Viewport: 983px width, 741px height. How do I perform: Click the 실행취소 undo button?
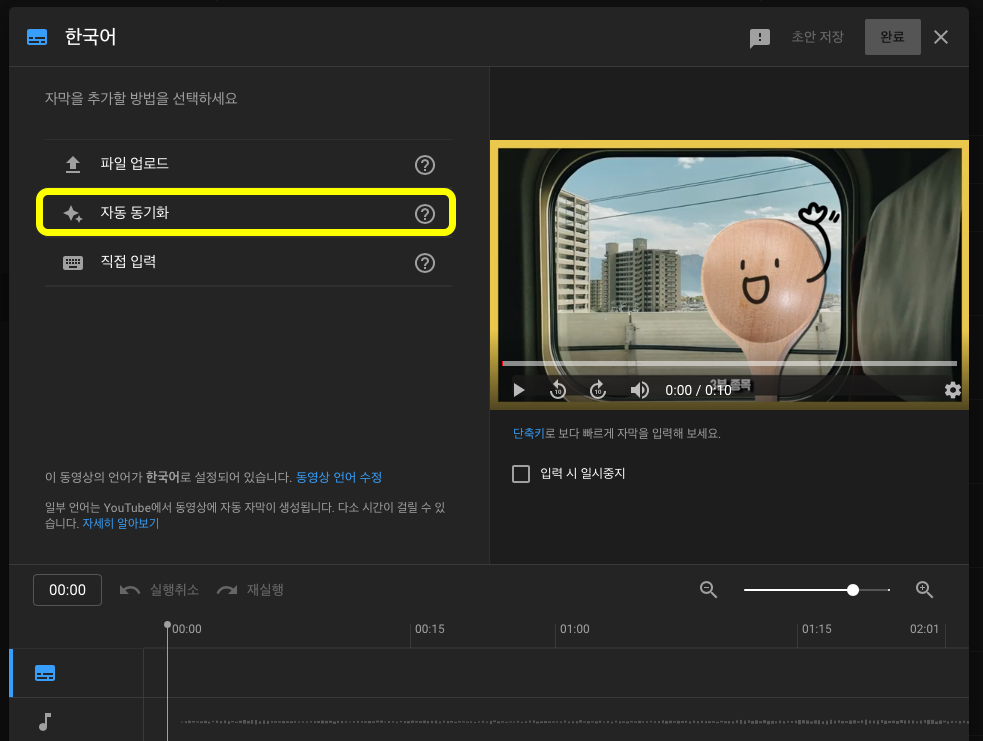pyautogui.click(x=159, y=590)
